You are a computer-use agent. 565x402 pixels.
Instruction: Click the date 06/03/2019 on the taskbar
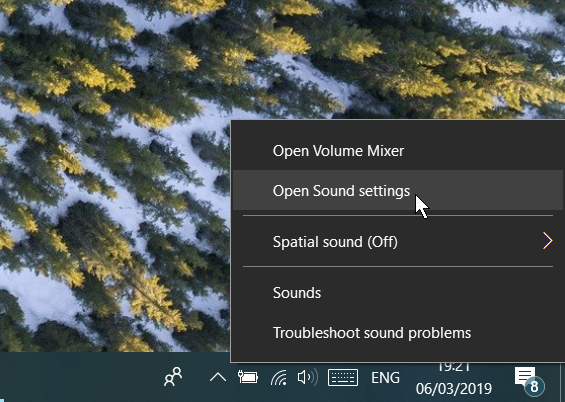[x=454, y=389]
